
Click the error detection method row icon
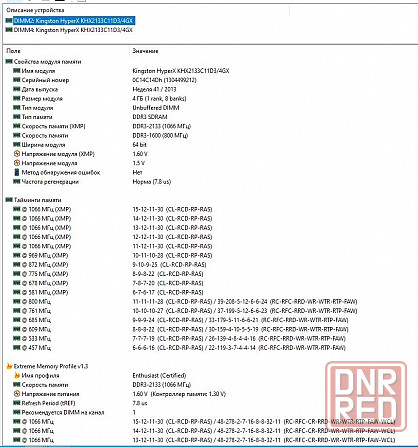point(17,172)
